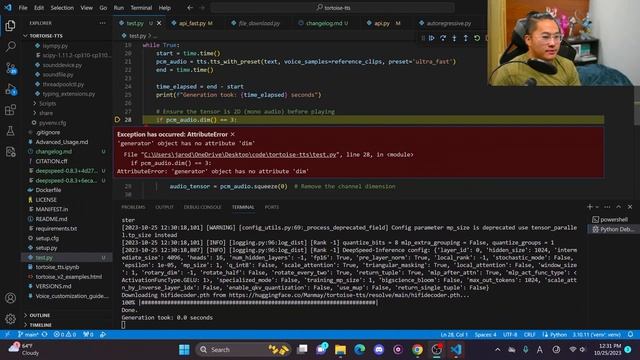Open requirements.txt in explorer
The width and height of the screenshot is (640, 360).
pyautogui.click(x=56, y=229)
